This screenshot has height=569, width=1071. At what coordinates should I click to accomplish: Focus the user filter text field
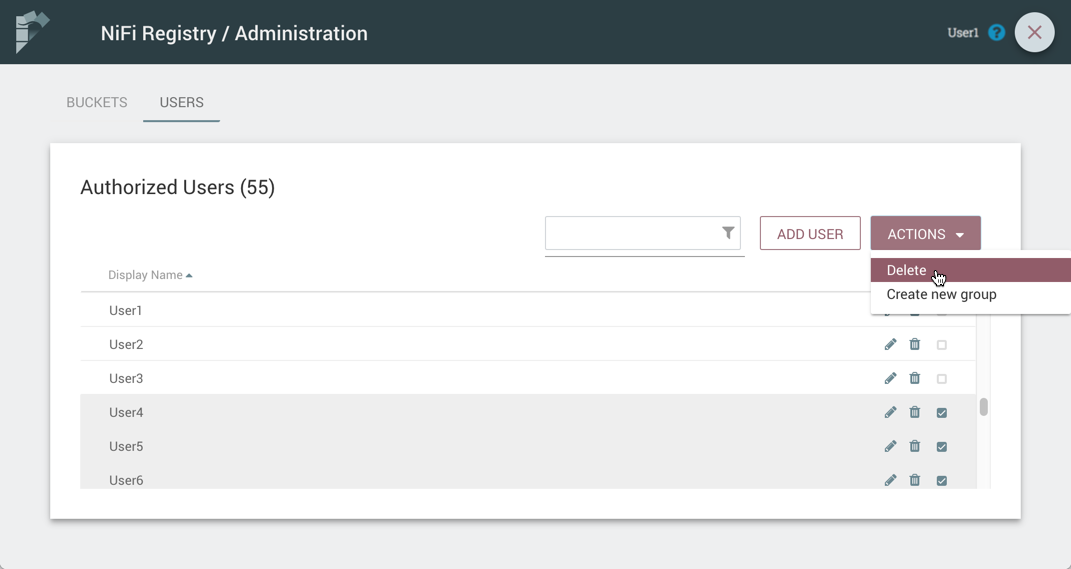pyautogui.click(x=632, y=234)
